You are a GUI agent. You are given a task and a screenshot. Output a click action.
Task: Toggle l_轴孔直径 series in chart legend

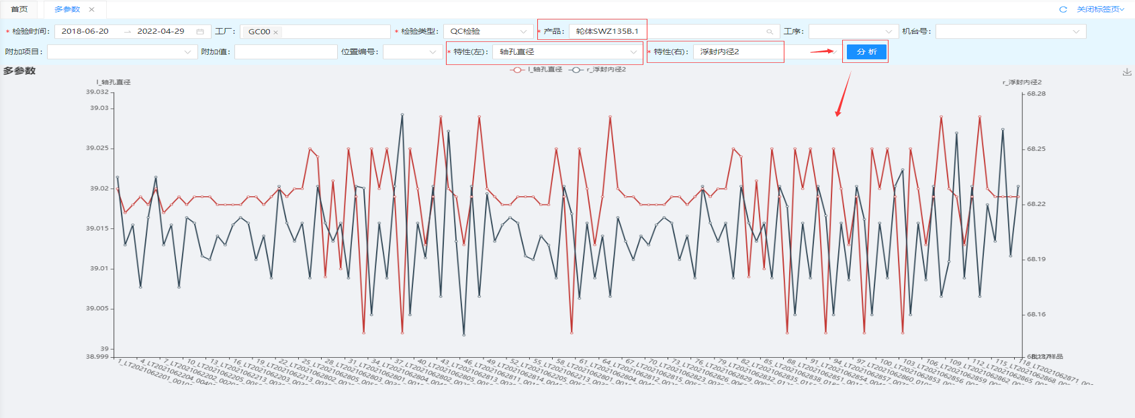(536, 70)
